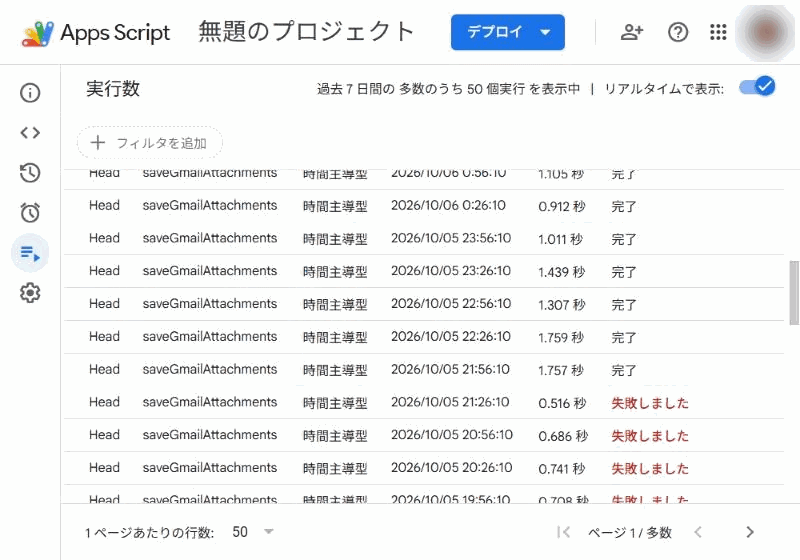Click the 1.011 秒 duration cell
The image size is (800, 560).
click(560, 239)
